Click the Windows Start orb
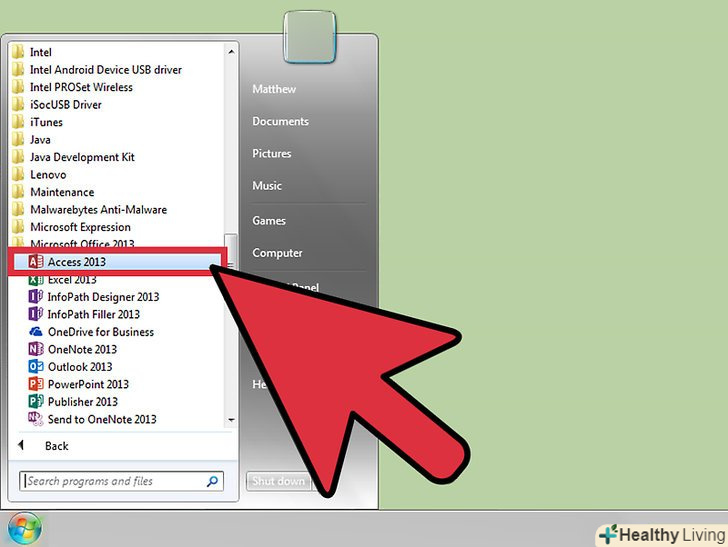728x547 pixels. coord(25,529)
